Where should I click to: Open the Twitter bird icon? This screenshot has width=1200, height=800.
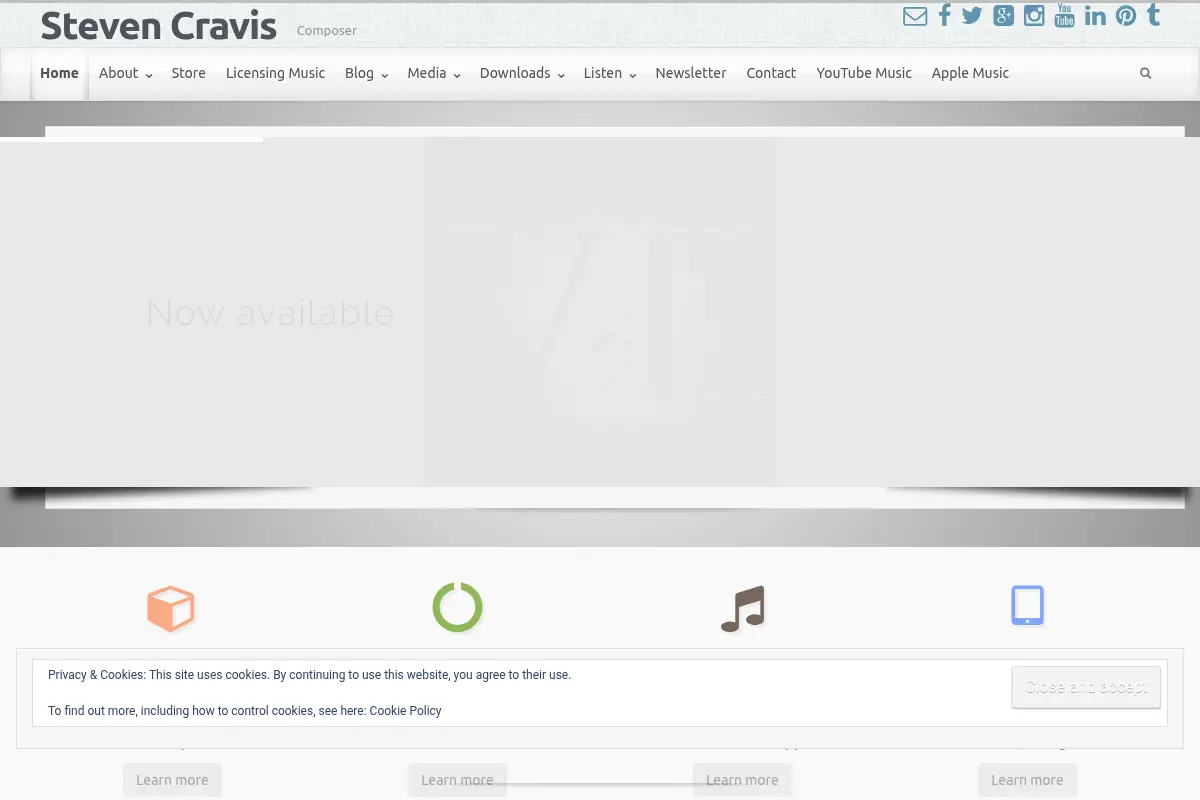click(972, 16)
